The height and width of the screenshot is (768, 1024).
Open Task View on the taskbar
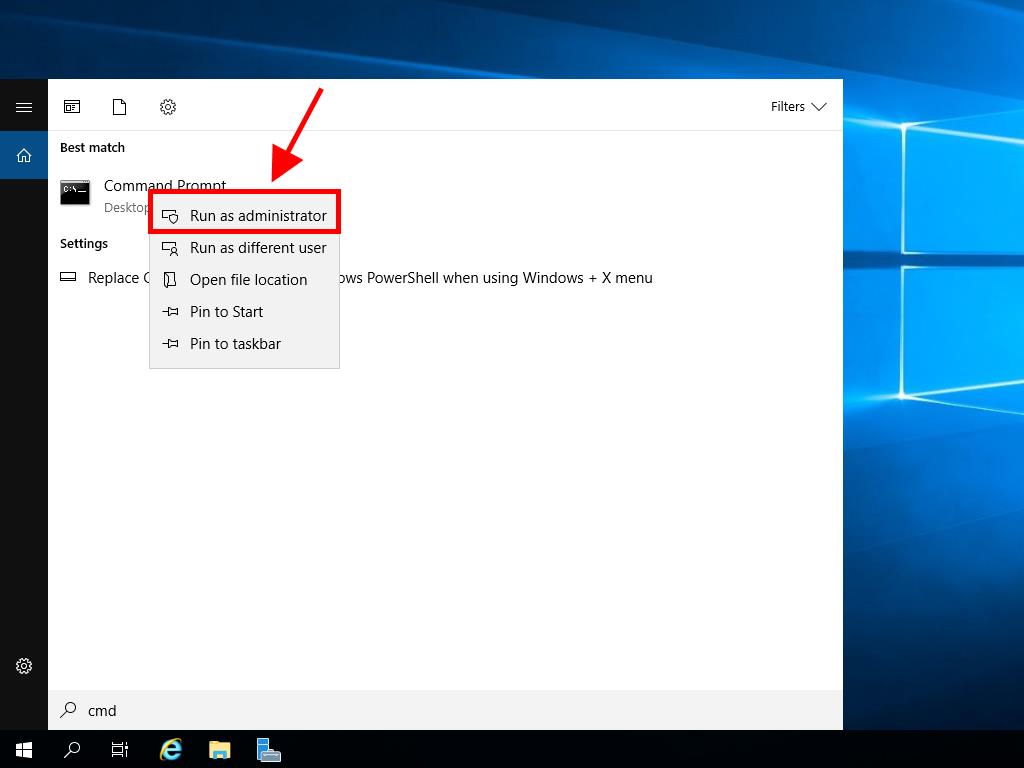coord(120,749)
